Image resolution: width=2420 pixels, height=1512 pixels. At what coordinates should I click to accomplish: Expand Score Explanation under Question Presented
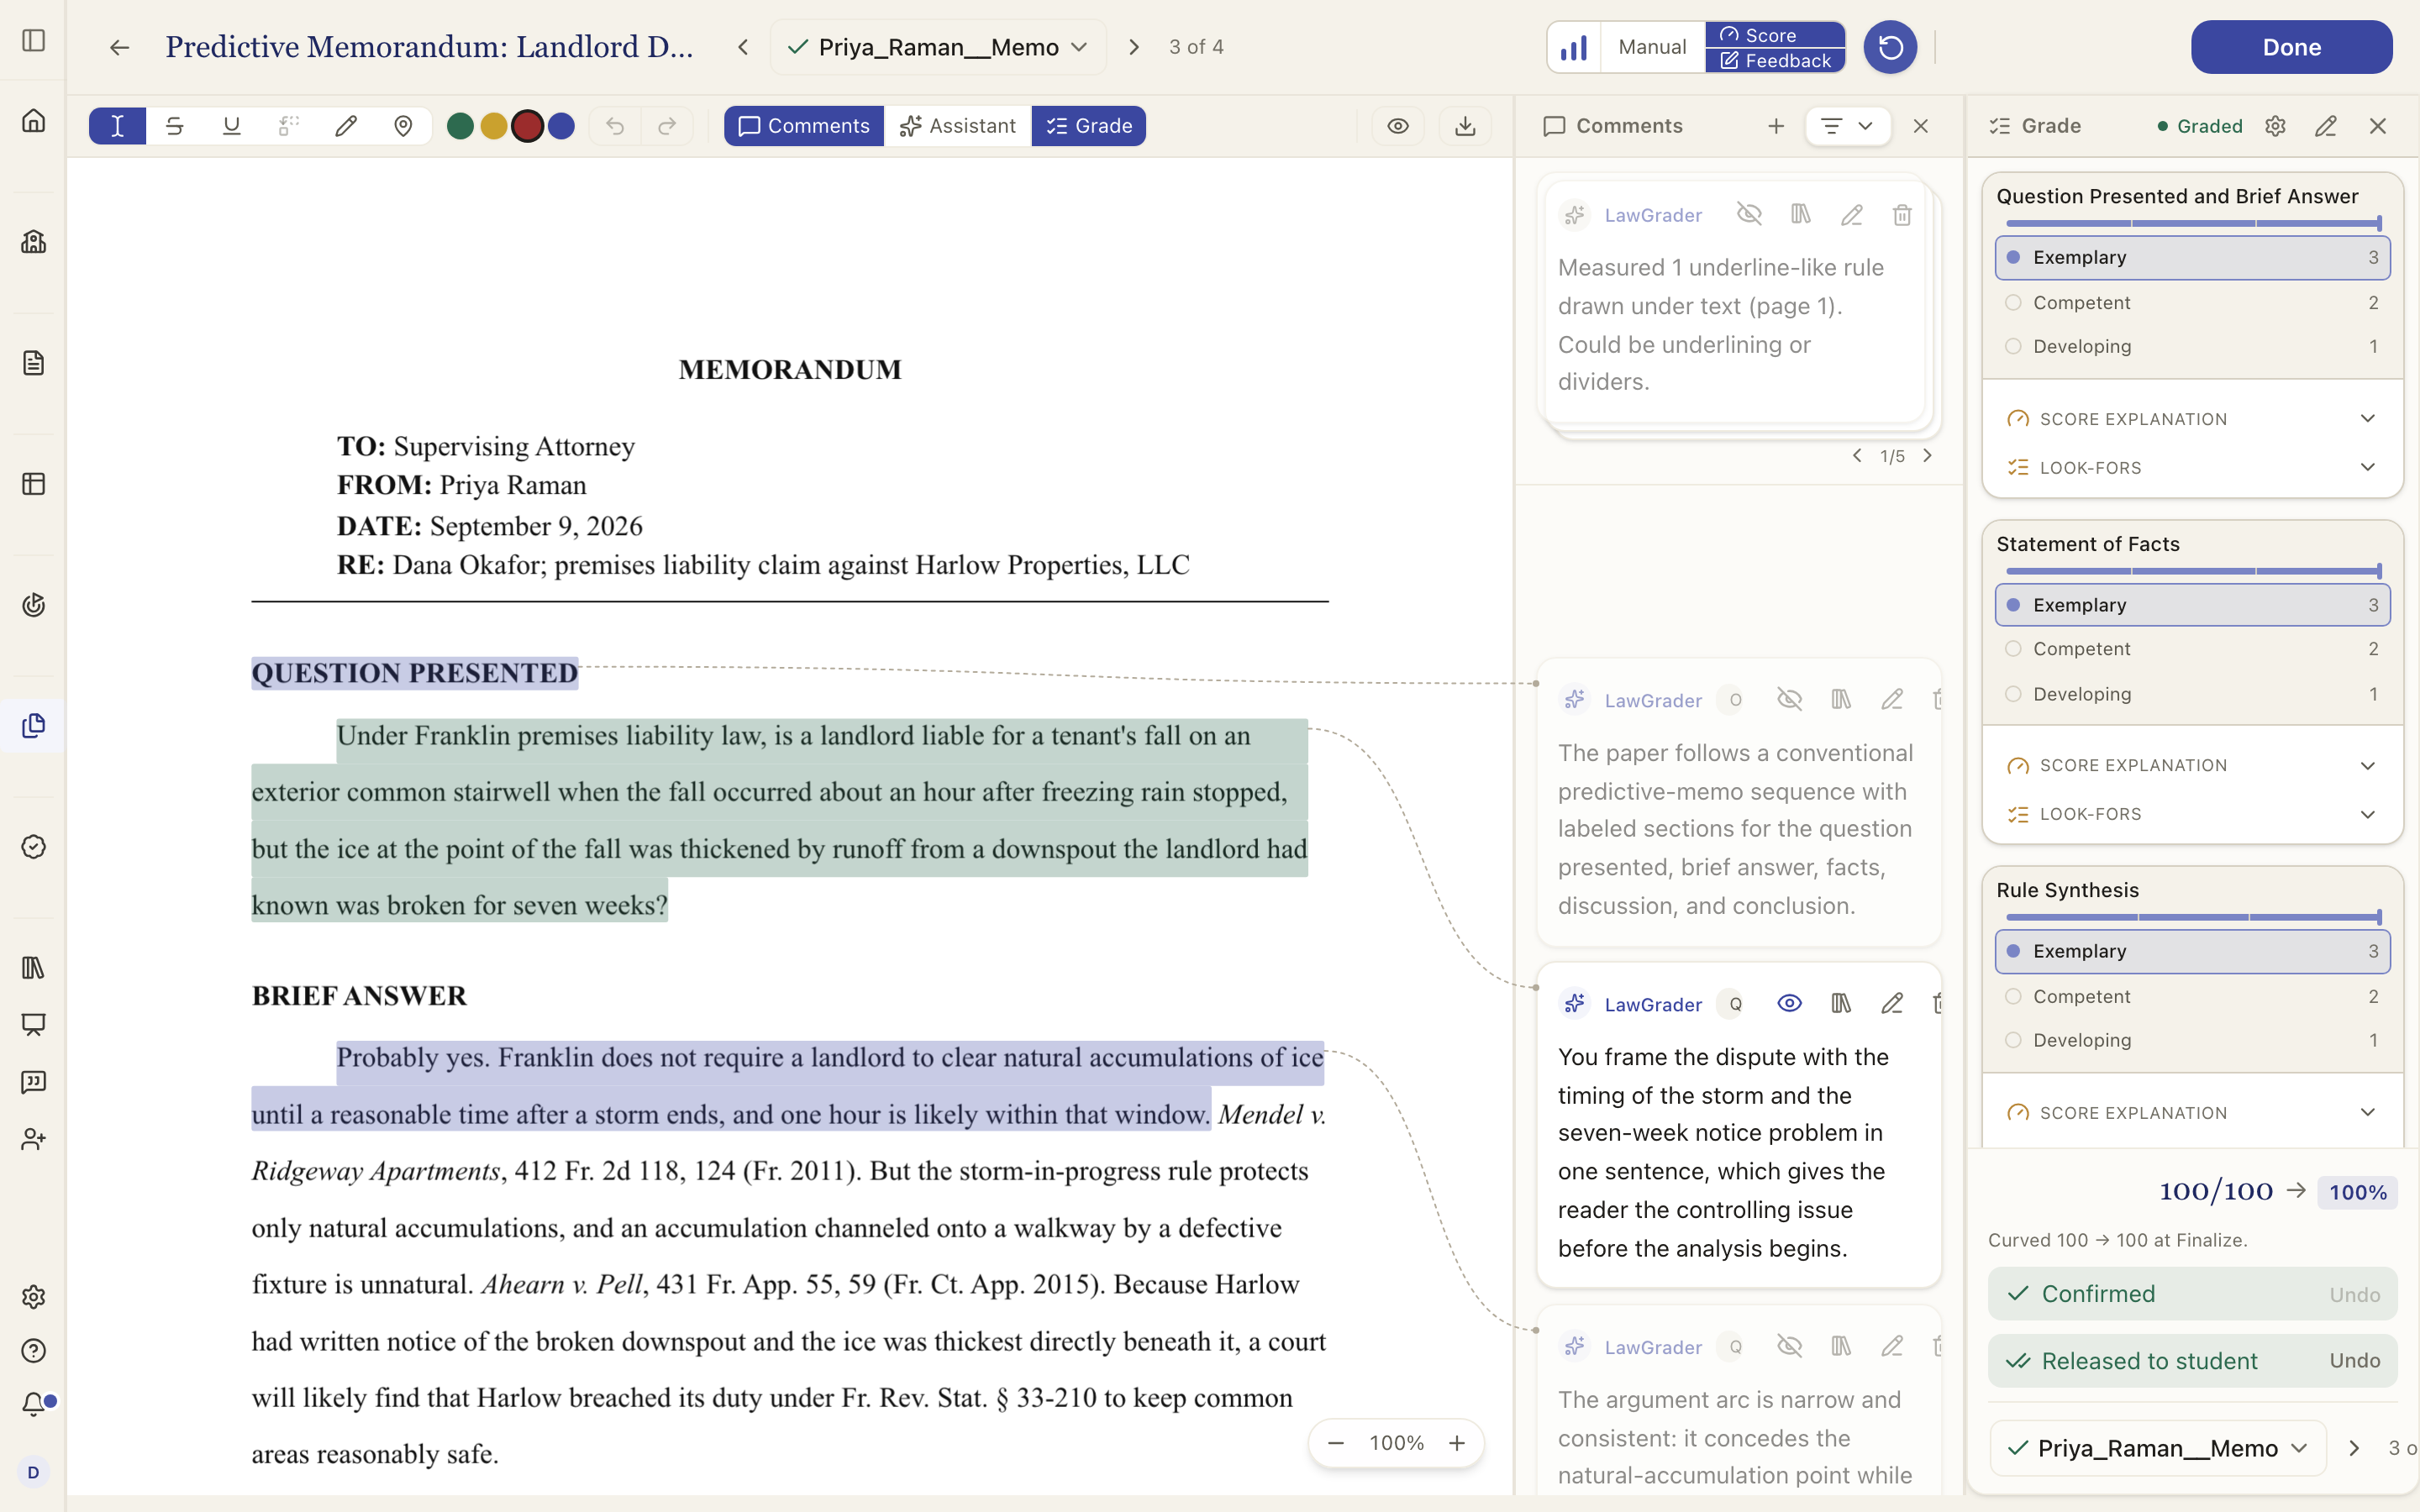[x=2192, y=419]
